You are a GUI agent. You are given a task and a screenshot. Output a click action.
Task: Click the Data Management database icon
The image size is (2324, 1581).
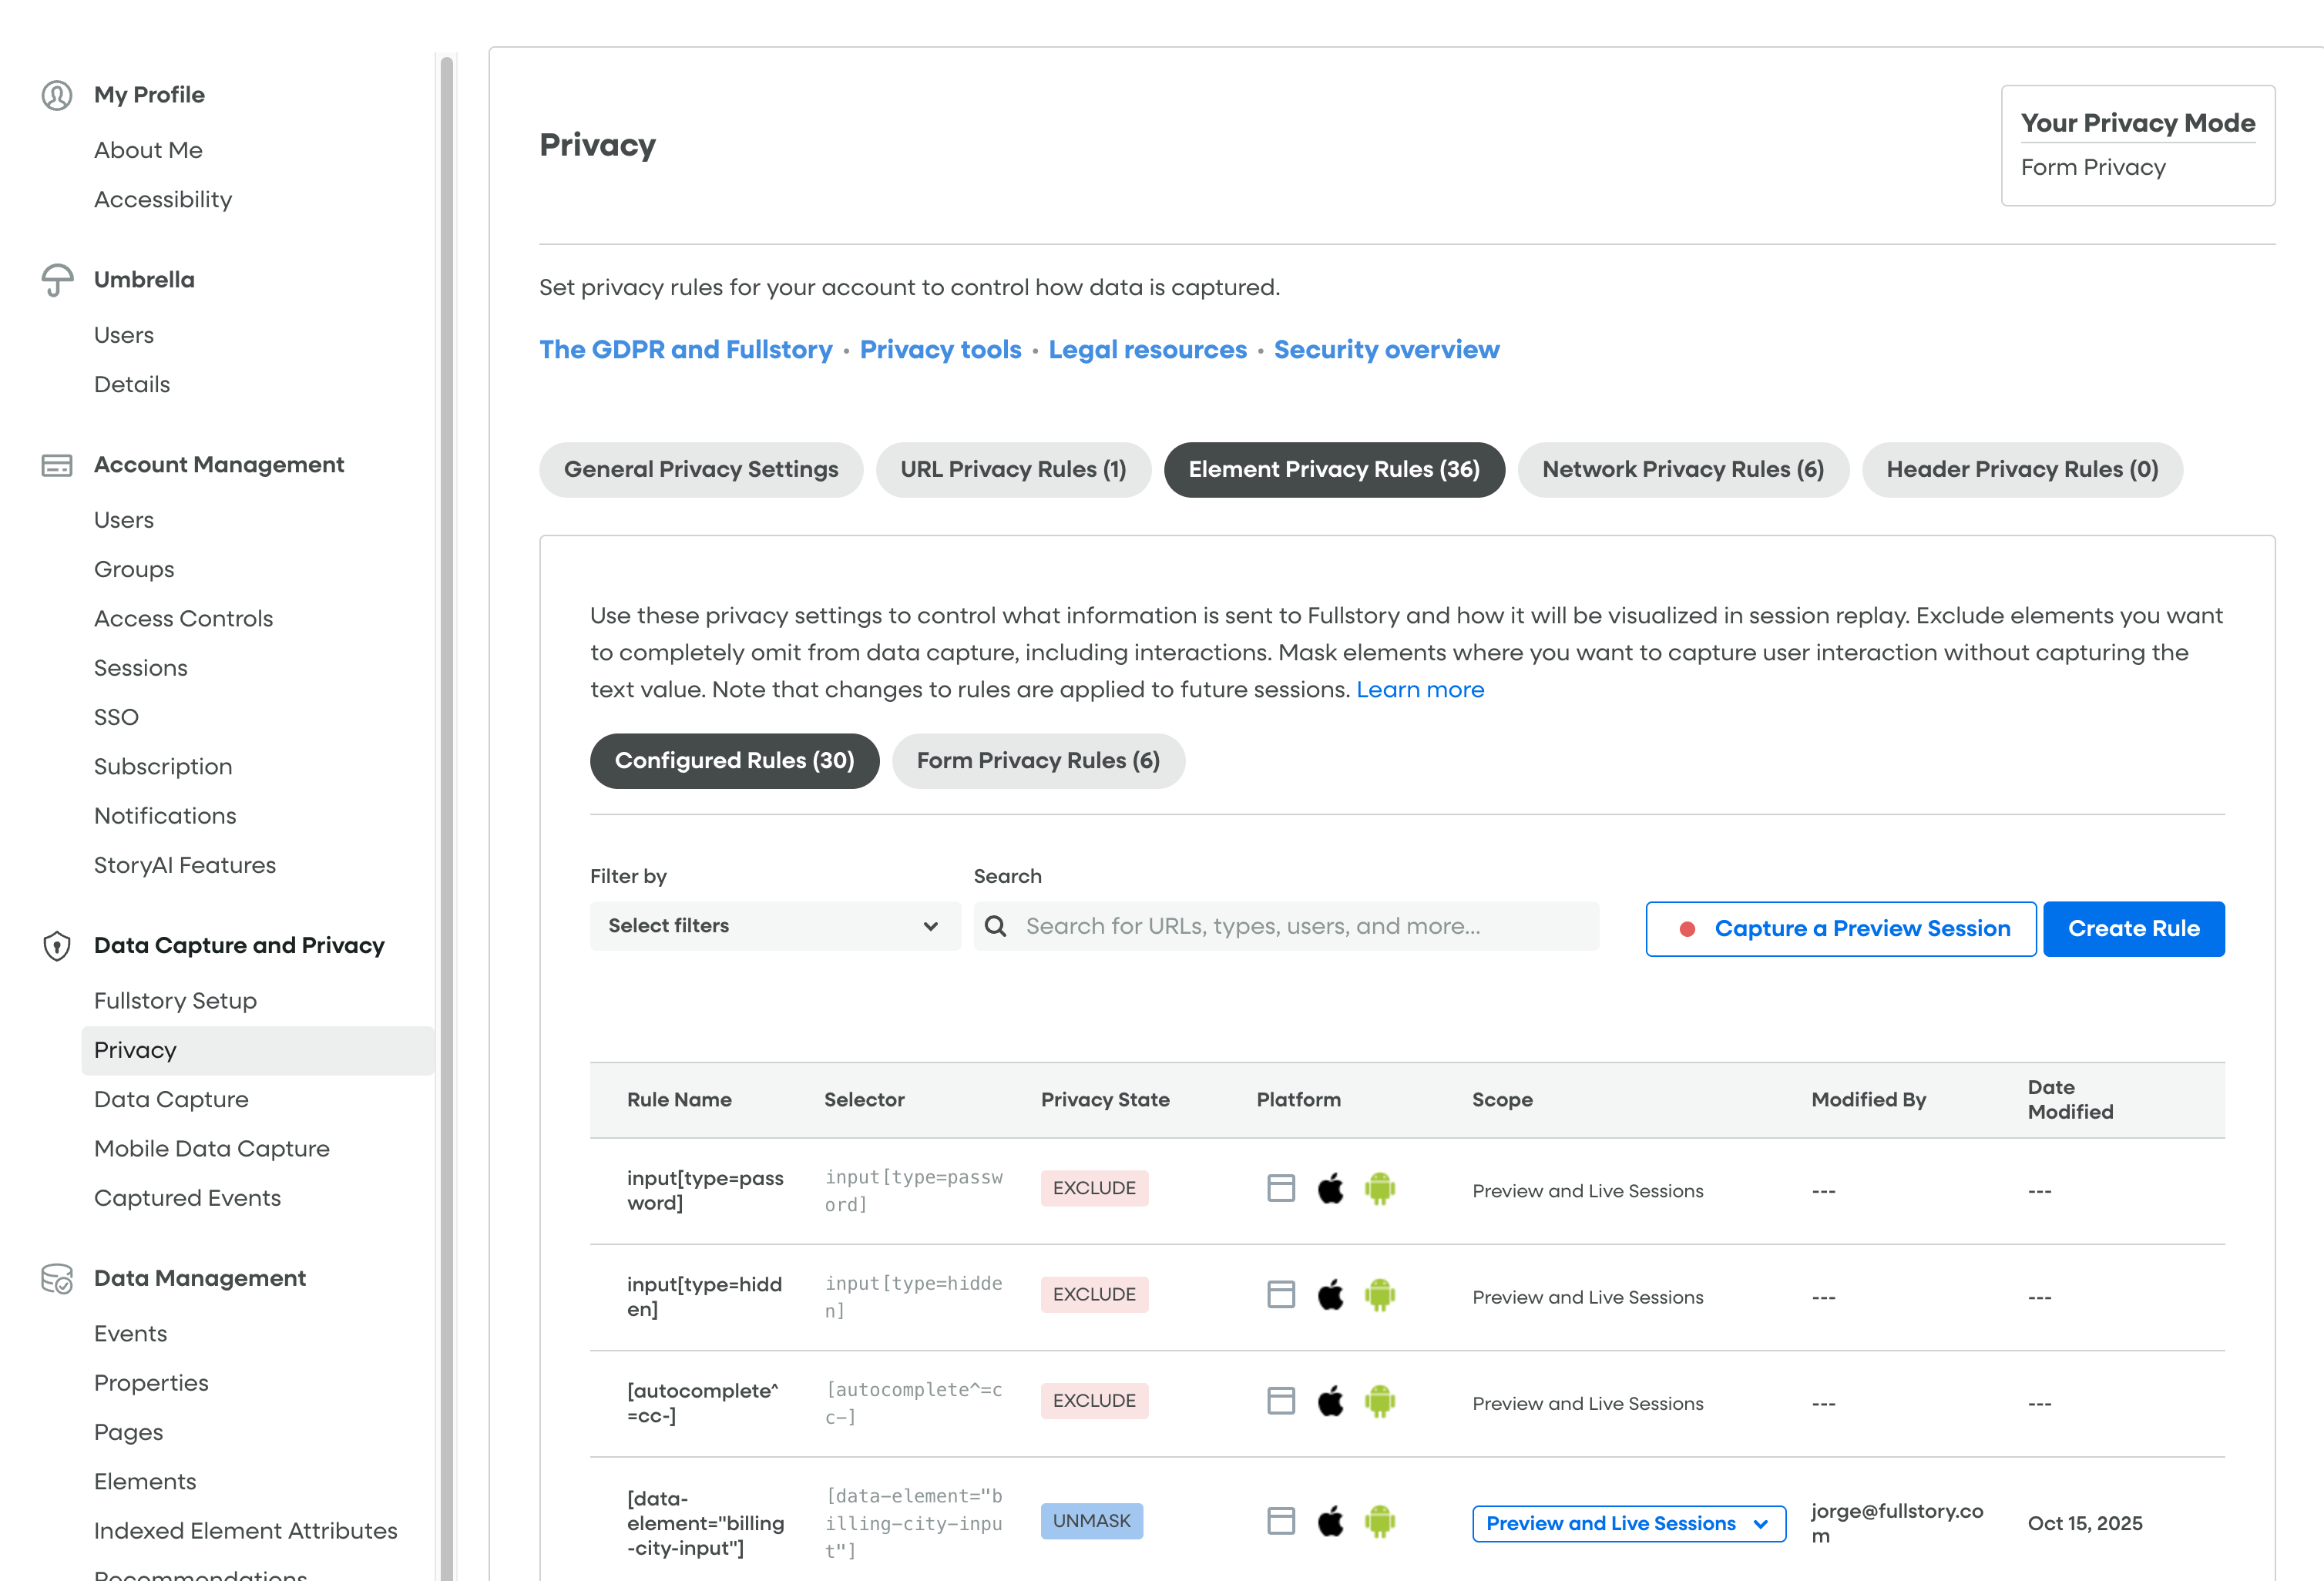click(x=57, y=1279)
